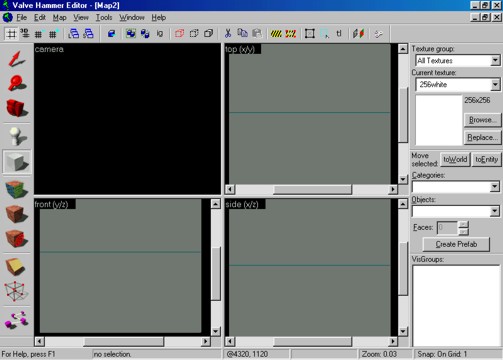Click top view horizontal scrollbar right arrow

(393, 189)
